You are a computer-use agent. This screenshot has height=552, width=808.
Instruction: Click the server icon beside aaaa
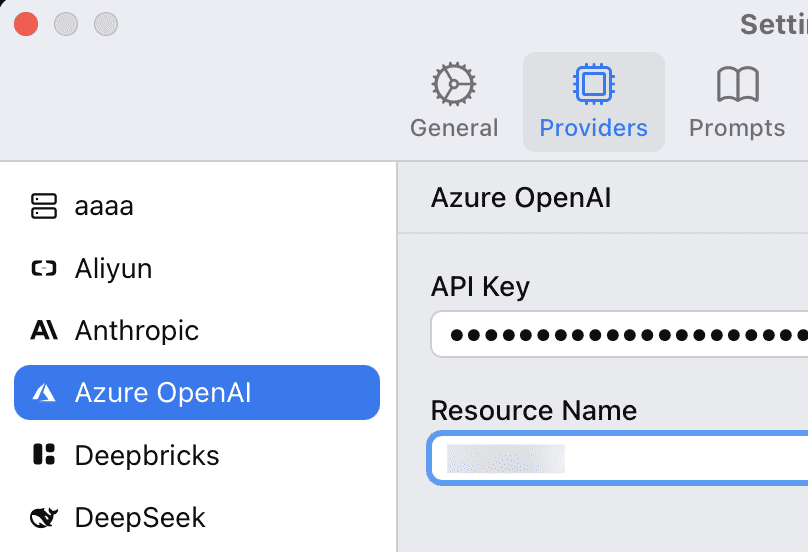[x=44, y=206]
